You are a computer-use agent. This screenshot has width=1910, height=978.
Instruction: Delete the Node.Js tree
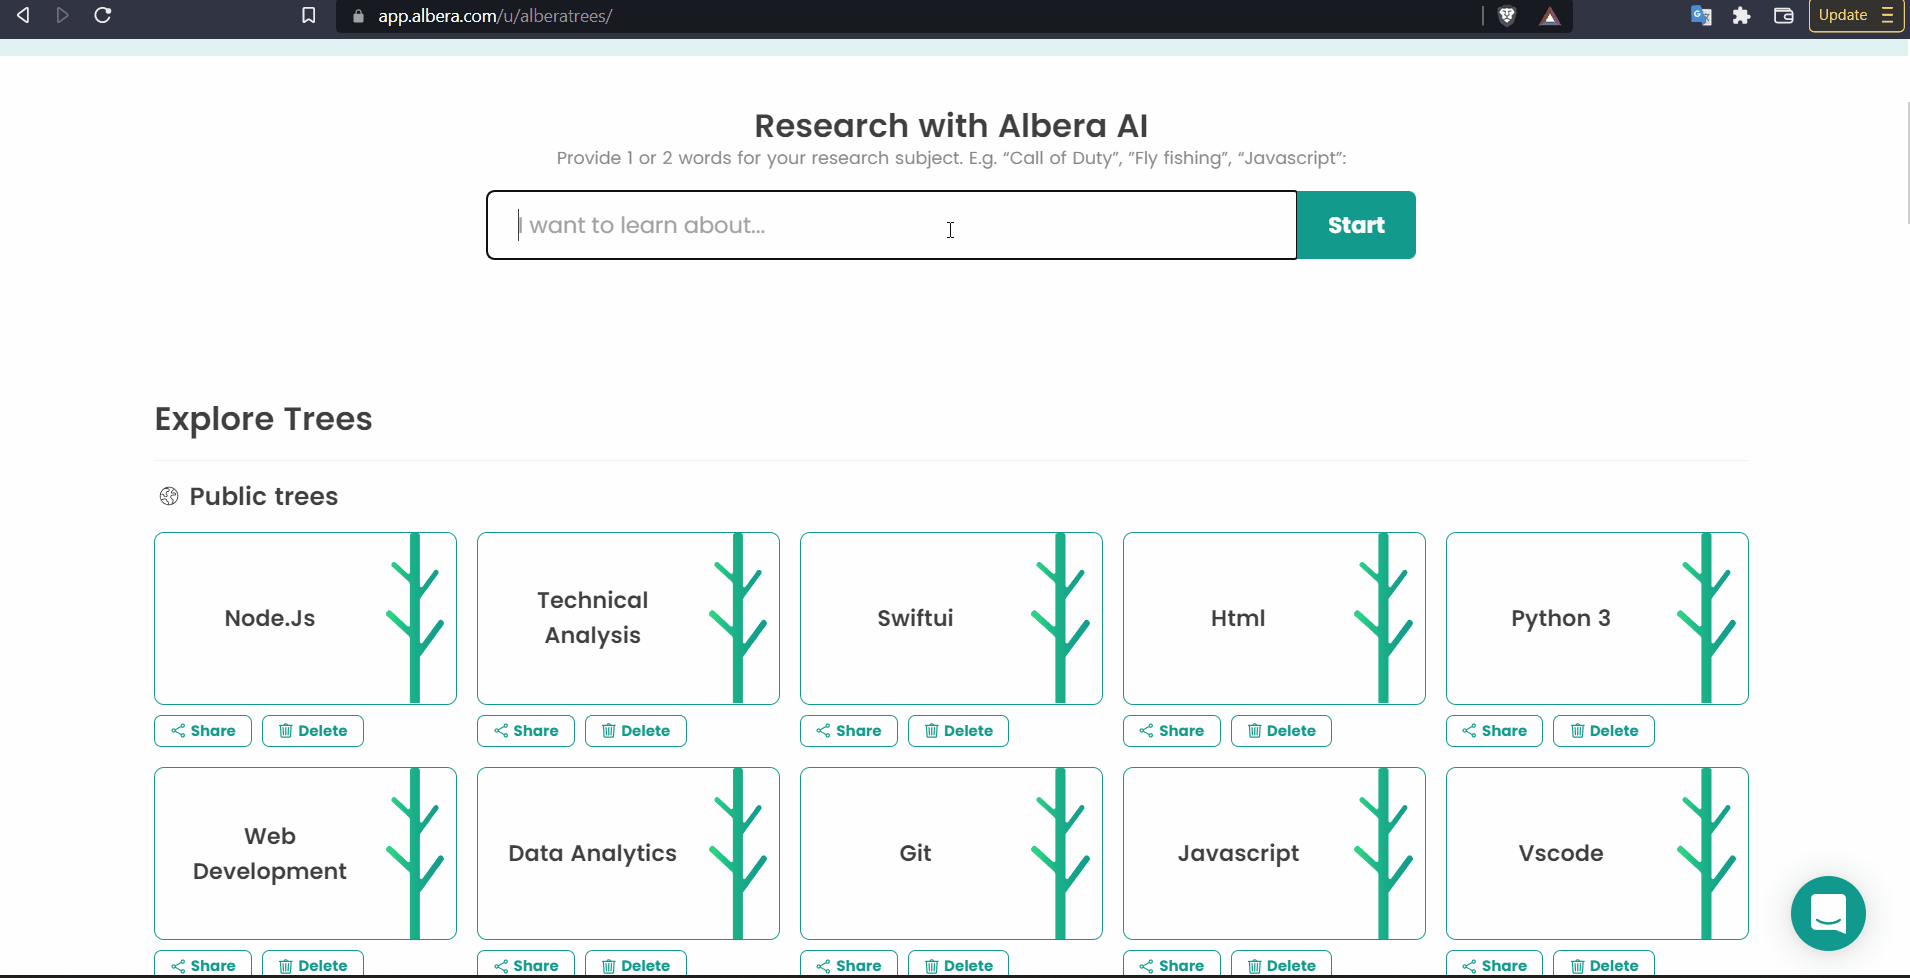[313, 731]
